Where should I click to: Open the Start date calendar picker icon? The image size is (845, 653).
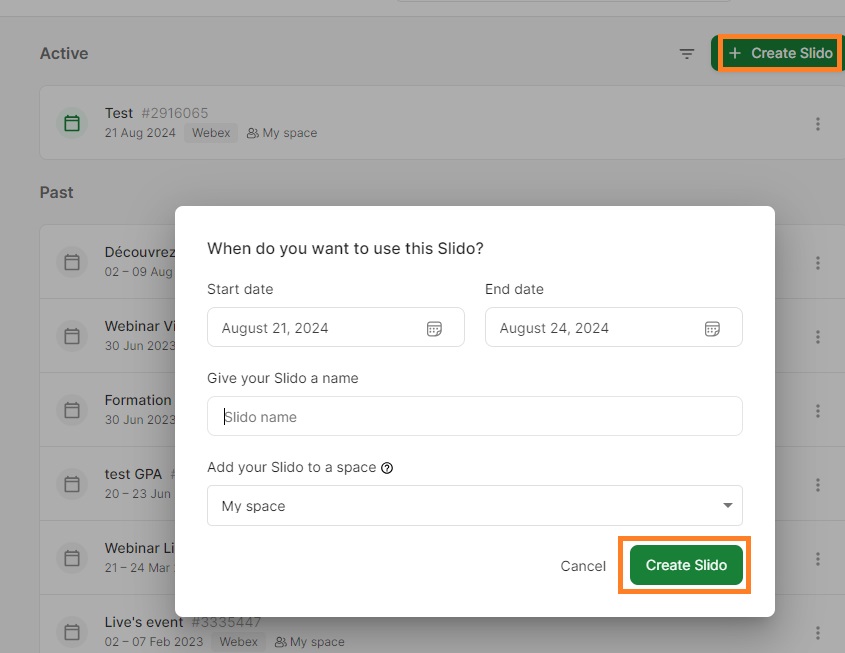(x=434, y=328)
